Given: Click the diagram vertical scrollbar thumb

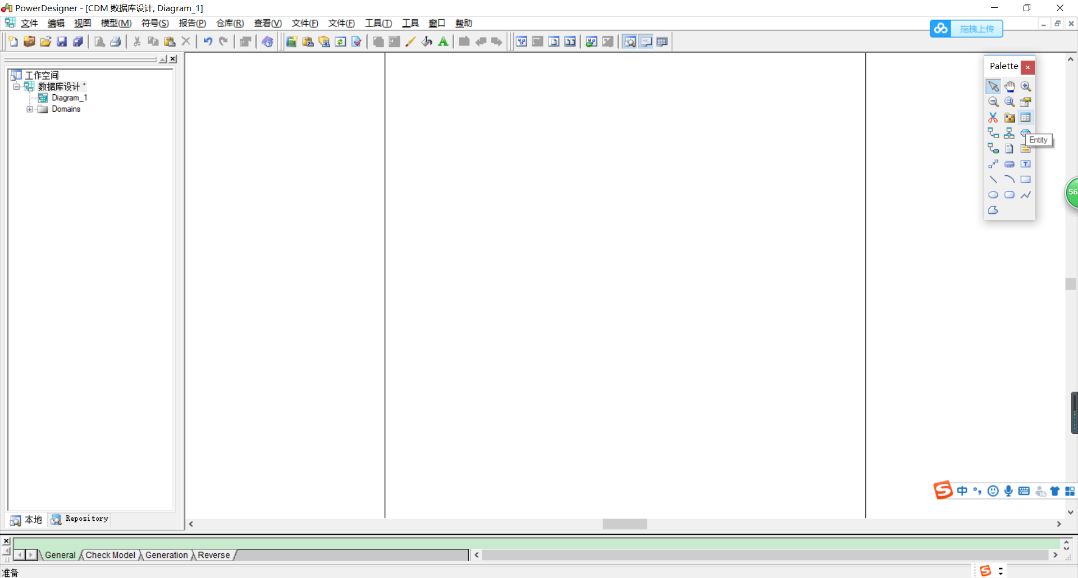Looking at the screenshot, I should pos(1070,284).
